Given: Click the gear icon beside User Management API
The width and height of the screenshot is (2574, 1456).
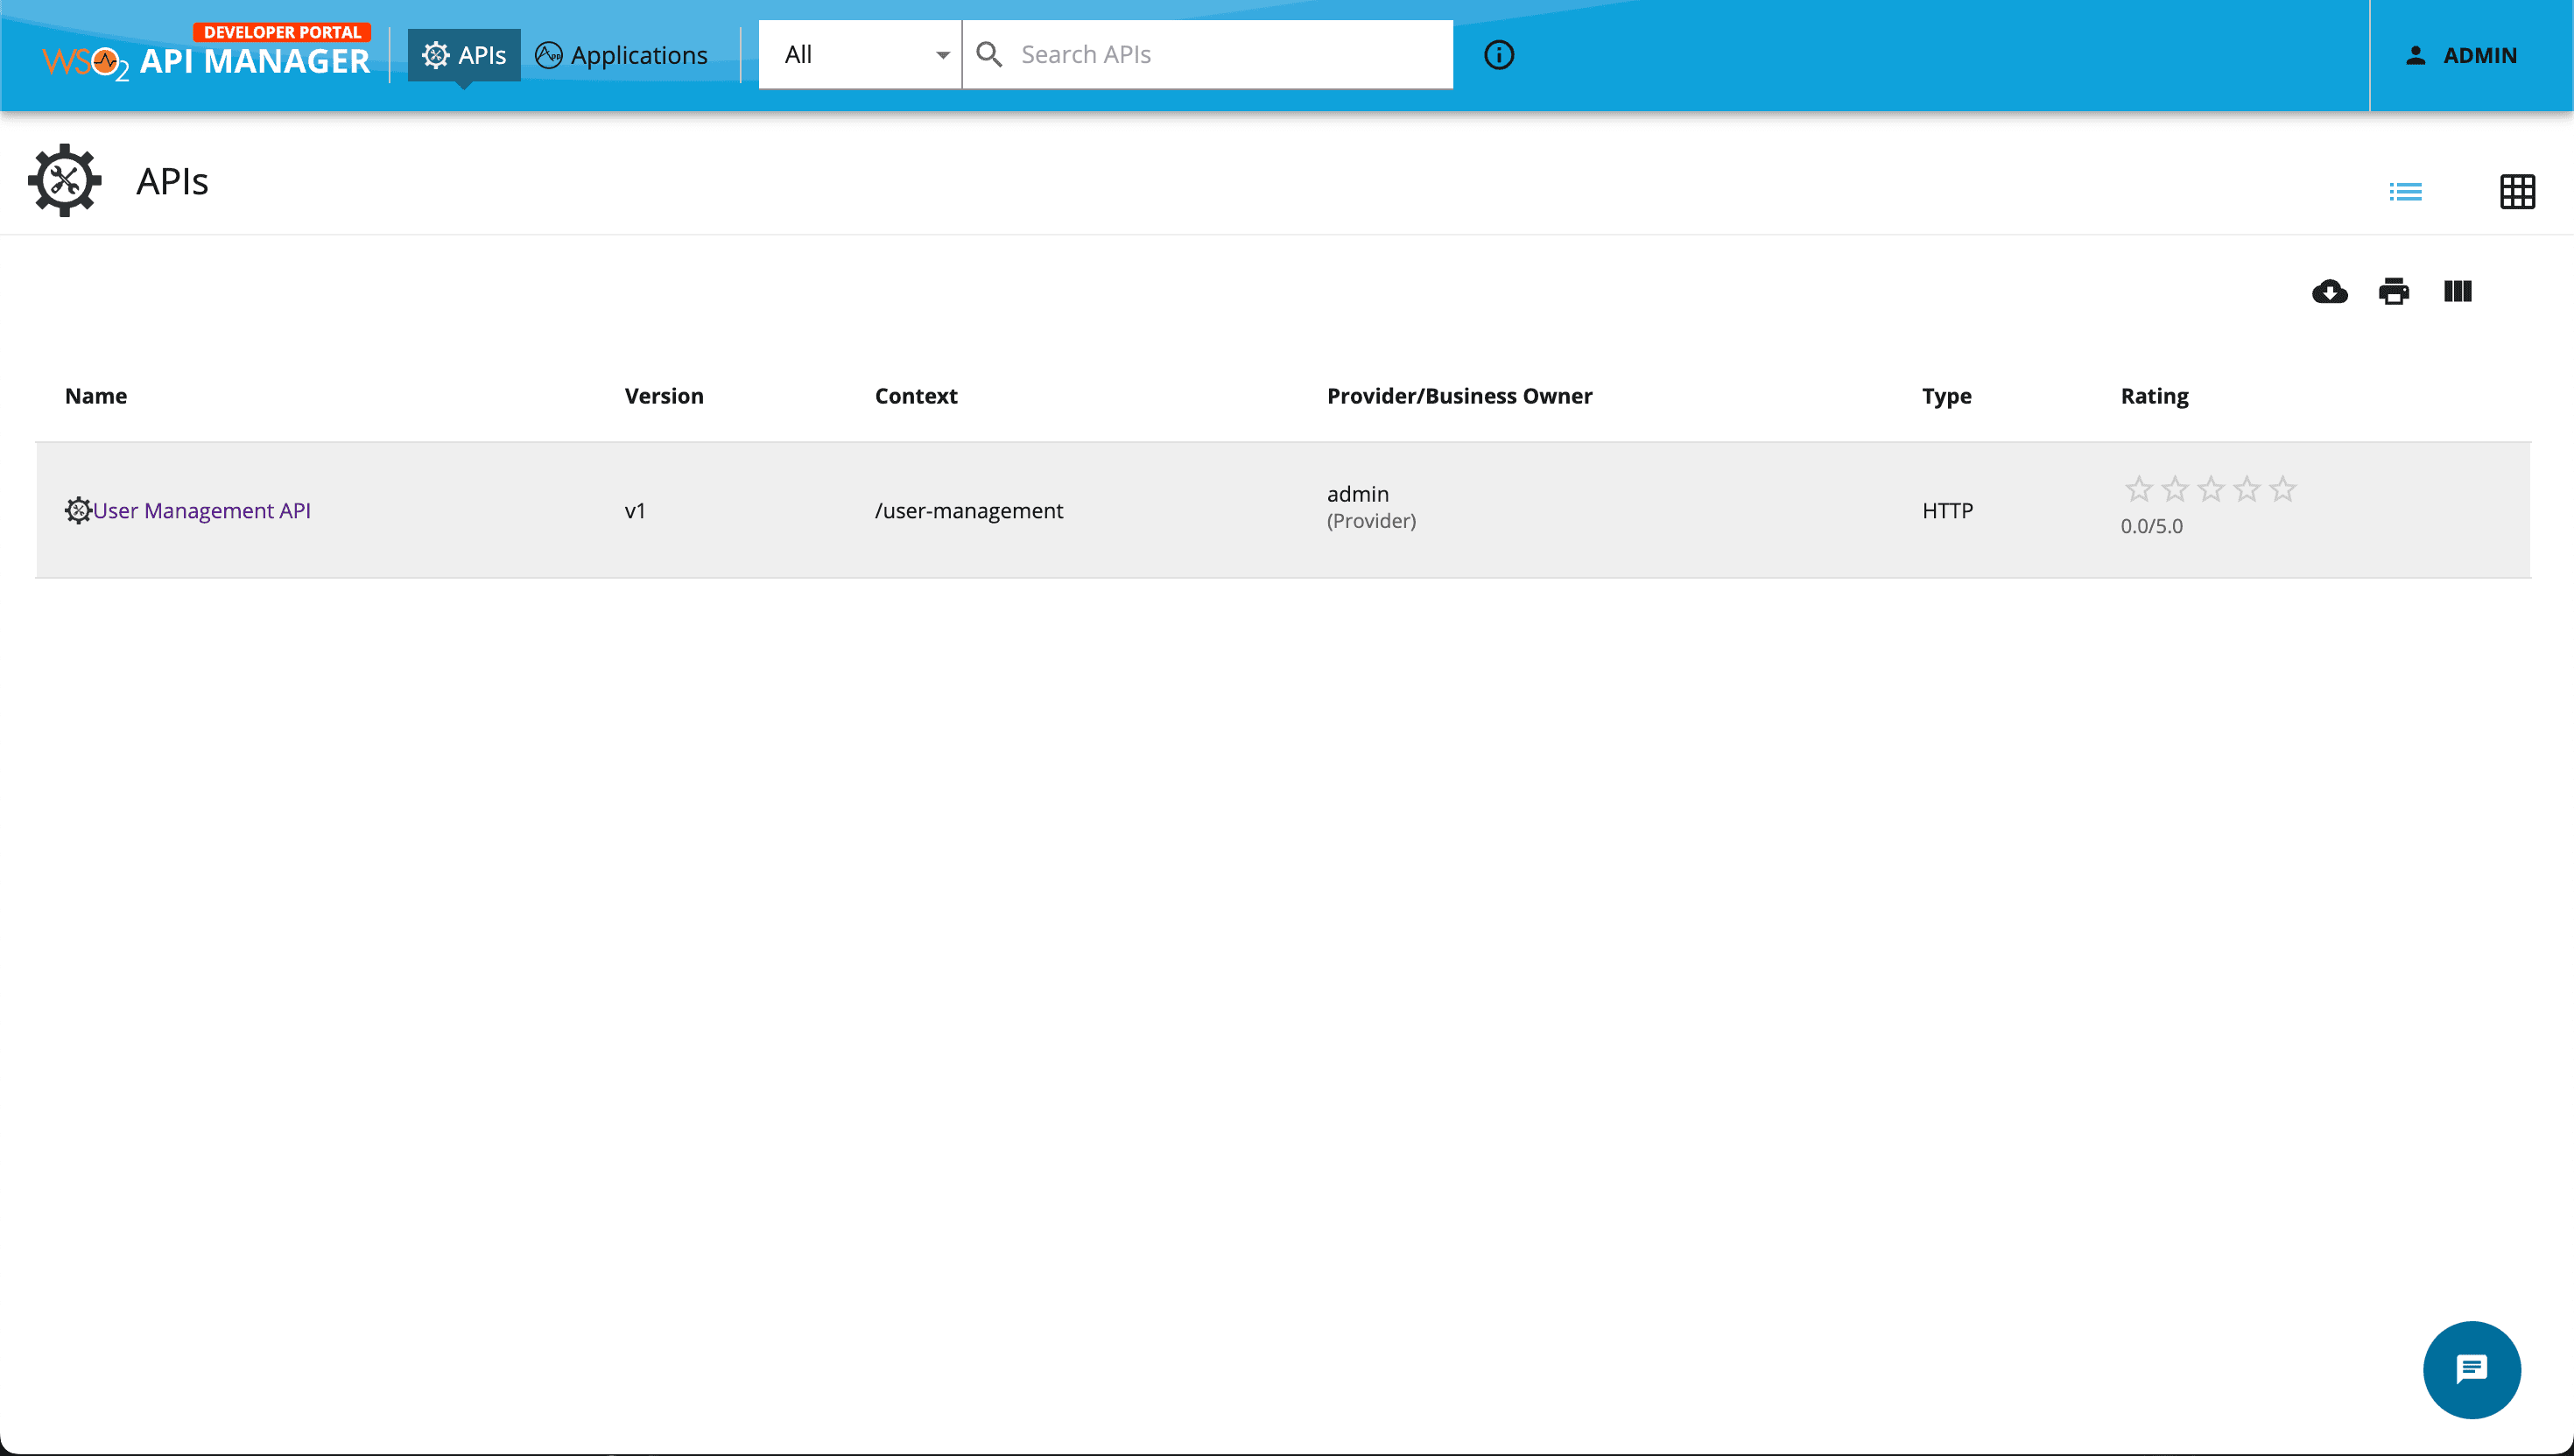Looking at the screenshot, I should [x=78, y=510].
